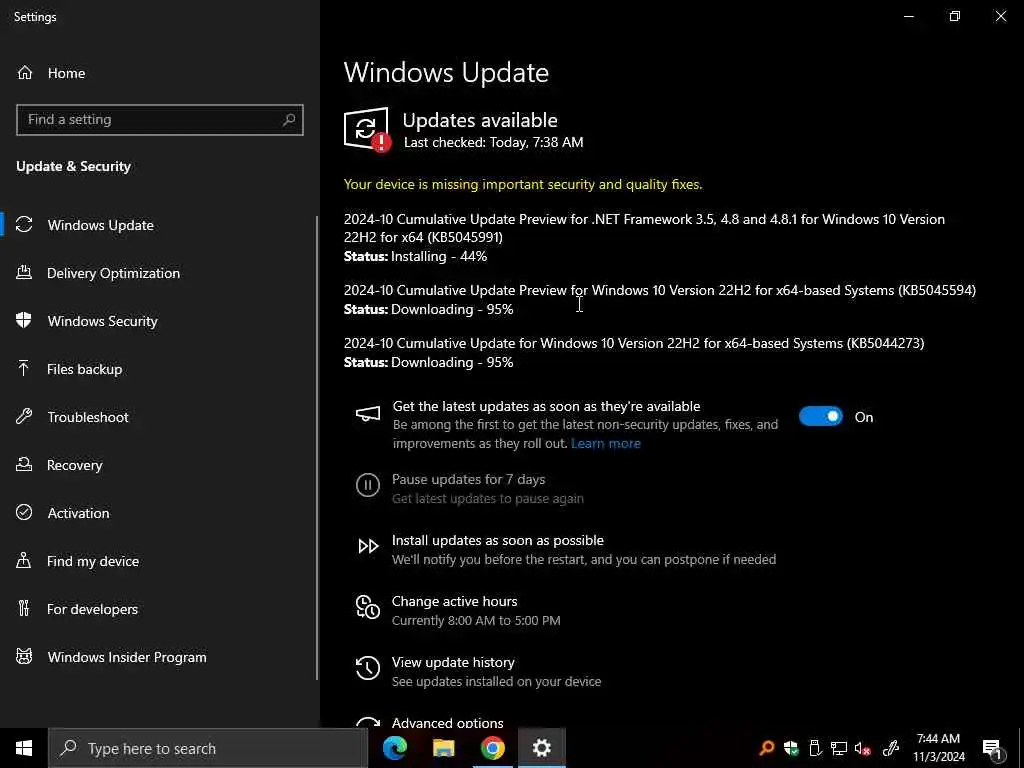Open the Action Center notifications icon
The image size is (1024, 768).
click(993, 749)
